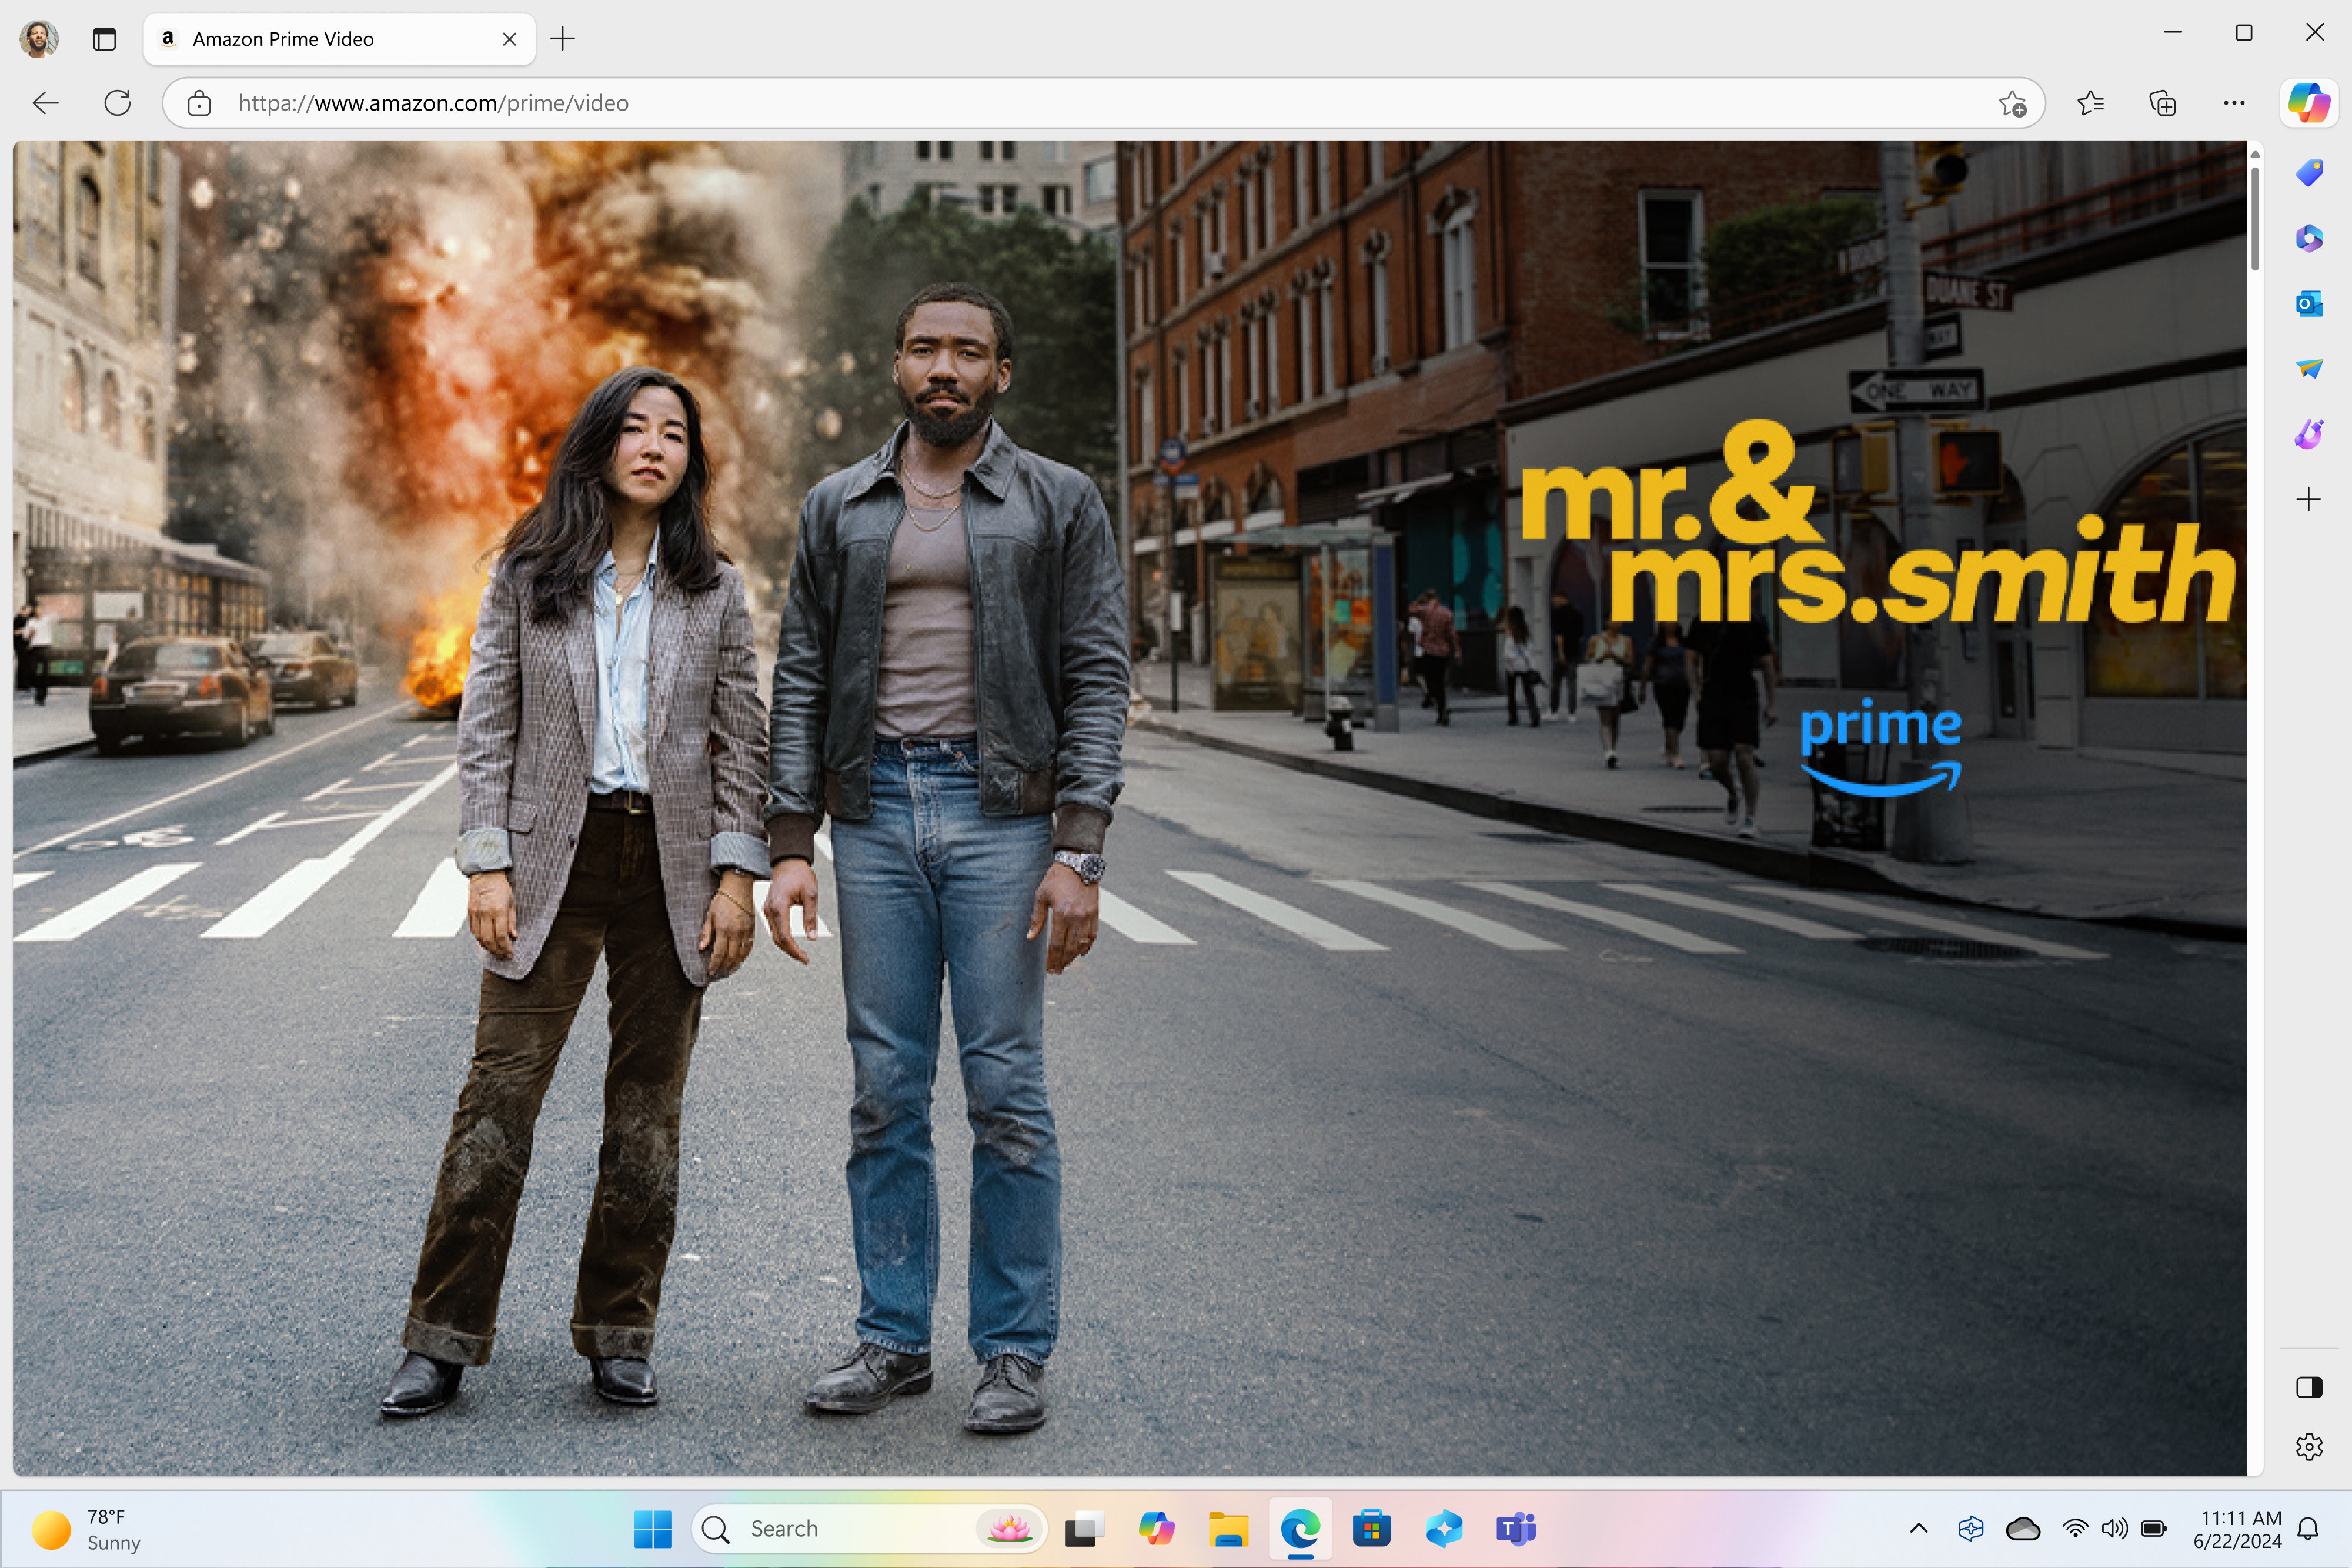Image resolution: width=2352 pixels, height=1568 pixels.
Task: Open a new browser tab
Action: (x=563, y=39)
